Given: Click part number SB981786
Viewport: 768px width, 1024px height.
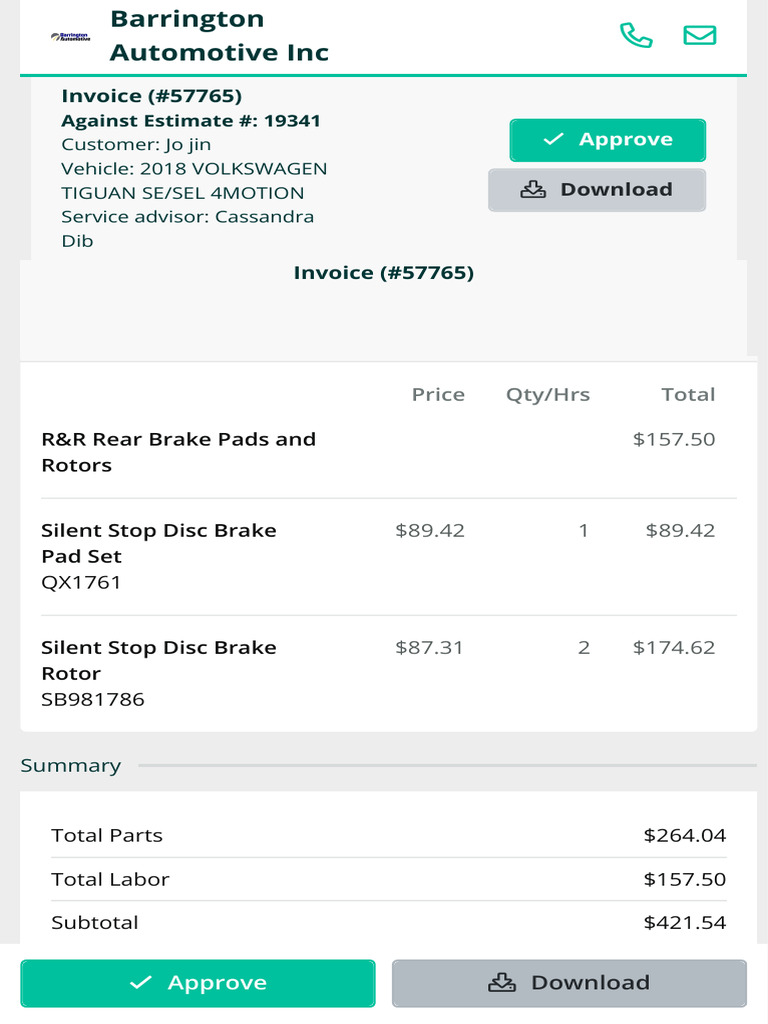Looking at the screenshot, I should 93,699.
